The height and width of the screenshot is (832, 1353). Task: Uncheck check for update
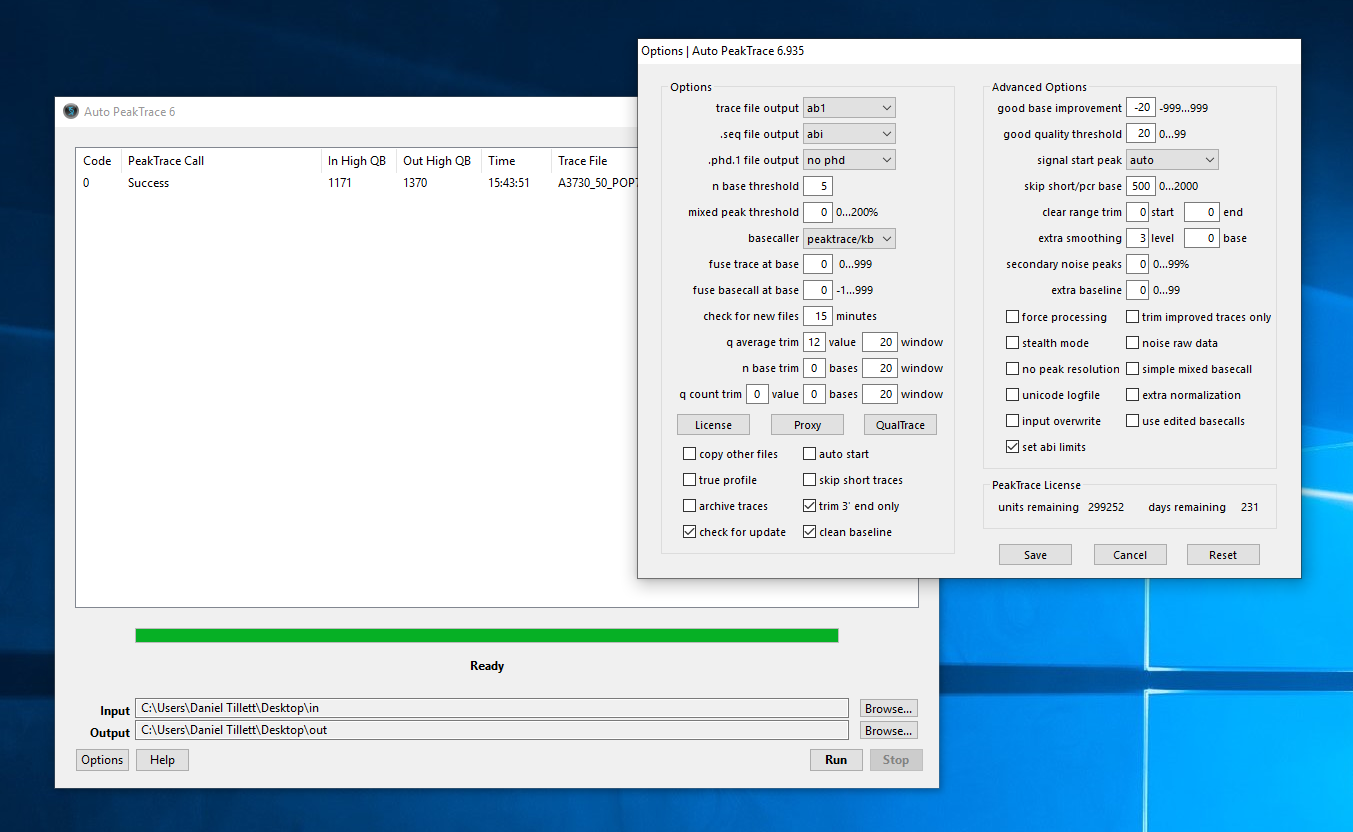coord(689,532)
